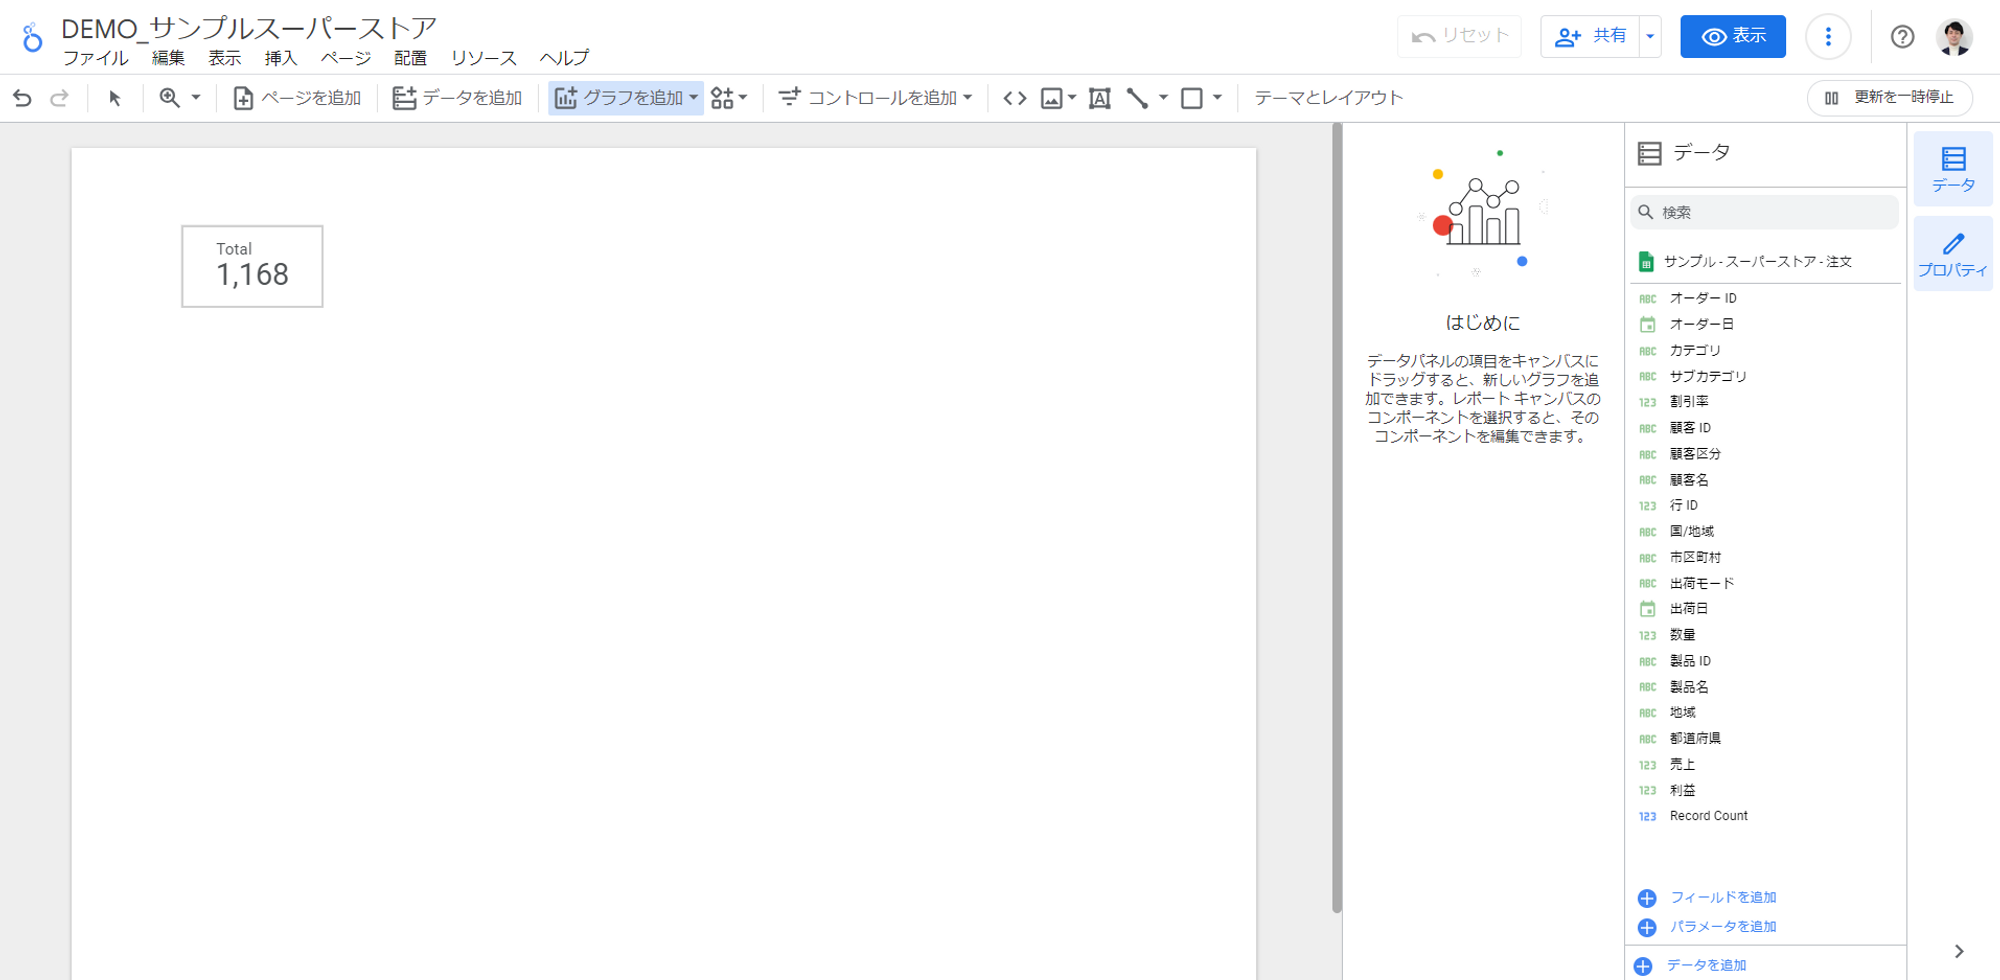Open the 挿入 menu
Viewport: 2000px width, 980px height.
coord(281,58)
